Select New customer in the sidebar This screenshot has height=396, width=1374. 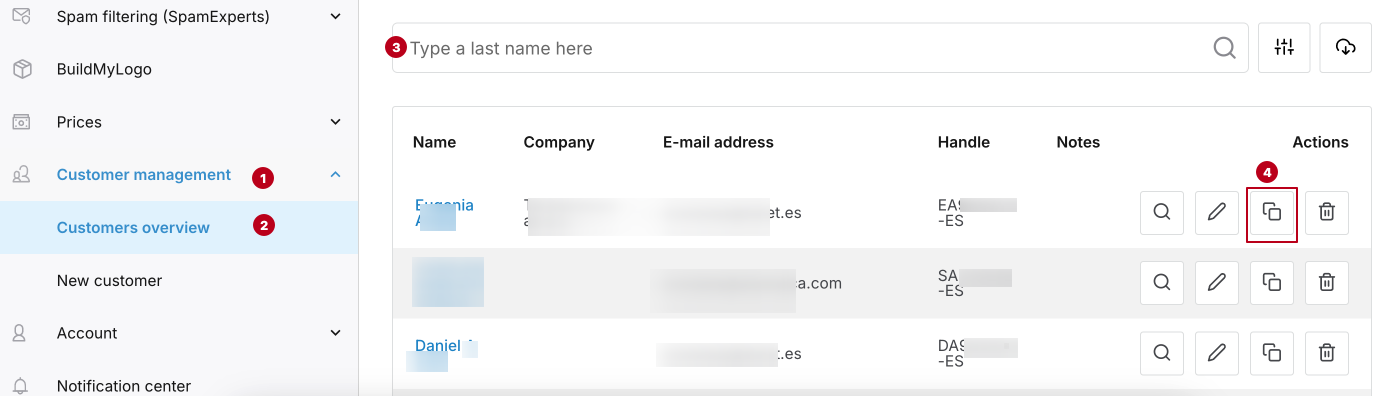pos(109,281)
